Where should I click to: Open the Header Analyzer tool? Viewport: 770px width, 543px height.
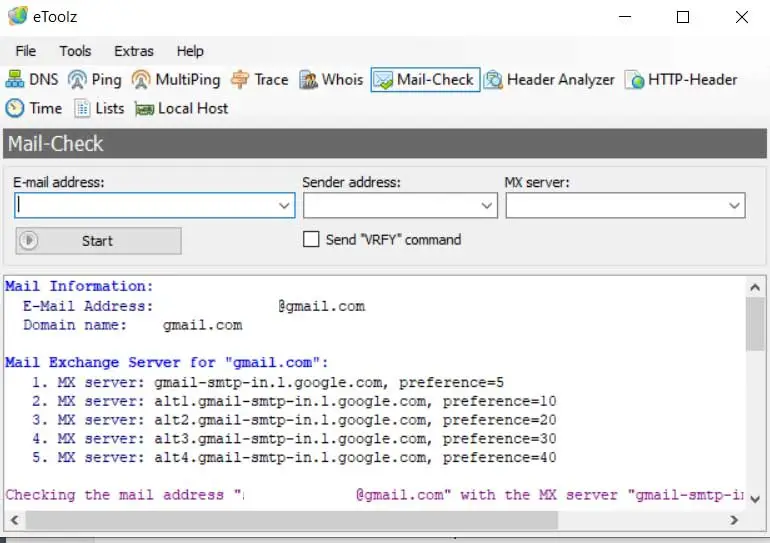(x=549, y=80)
